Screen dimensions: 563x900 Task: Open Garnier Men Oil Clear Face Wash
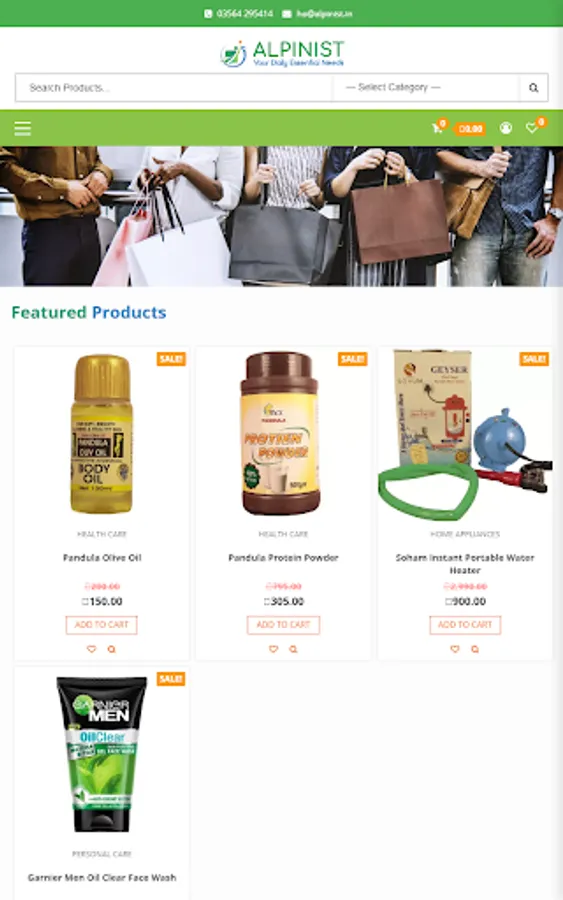point(102,878)
